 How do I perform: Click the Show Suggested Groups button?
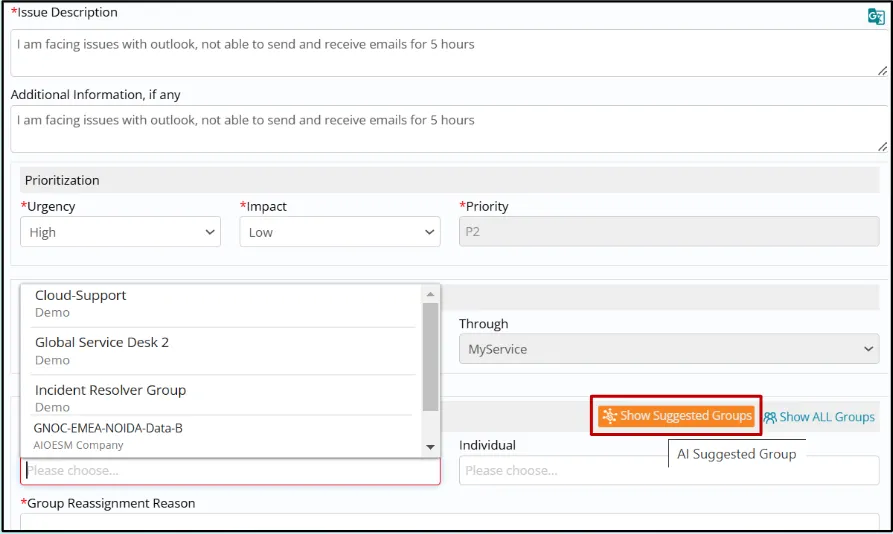[676, 416]
